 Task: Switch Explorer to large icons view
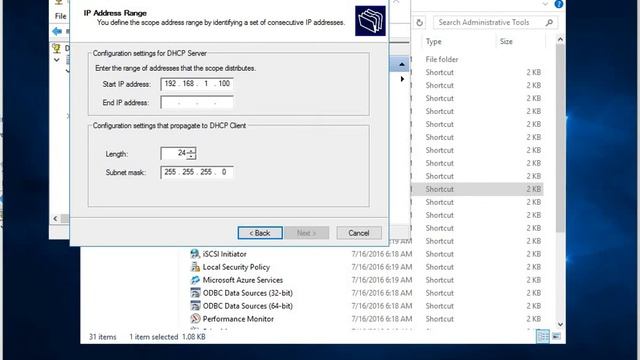coord(556,336)
